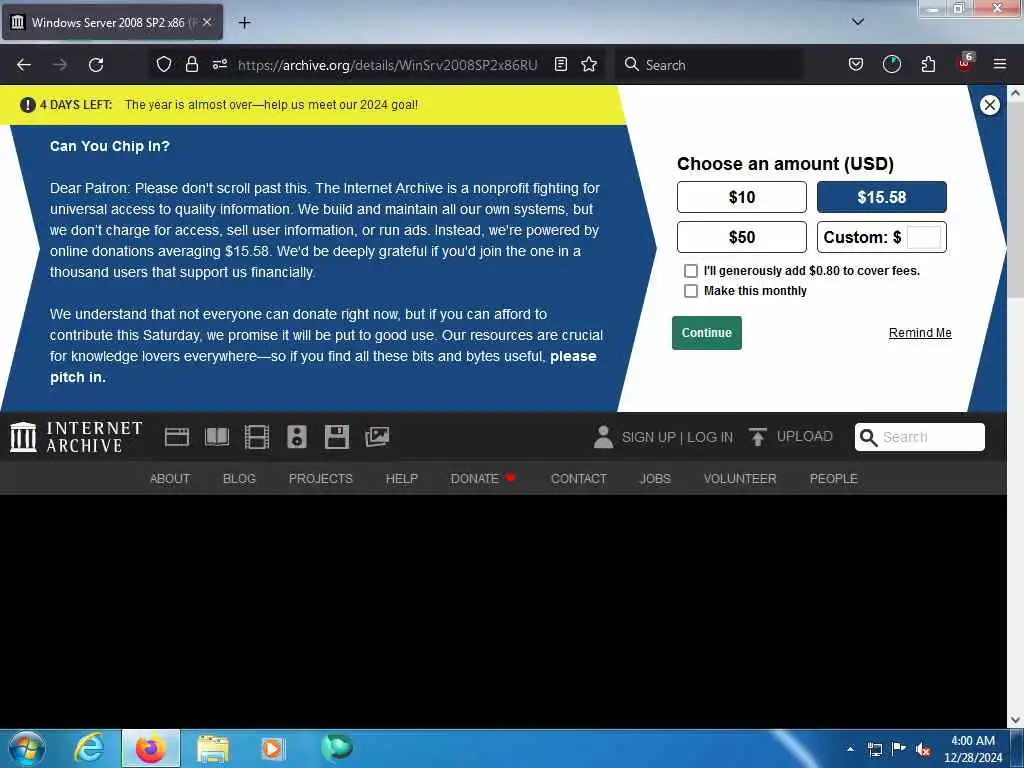The width and height of the screenshot is (1024, 768).
Task: Open the Windows Start menu
Action: click(x=27, y=748)
